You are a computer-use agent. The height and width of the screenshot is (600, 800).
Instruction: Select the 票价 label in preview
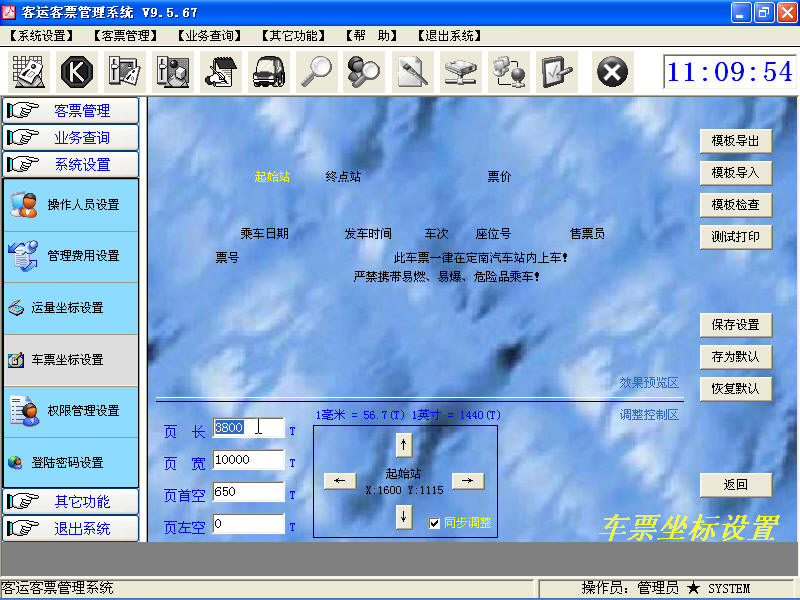click(x=499, y=177)
